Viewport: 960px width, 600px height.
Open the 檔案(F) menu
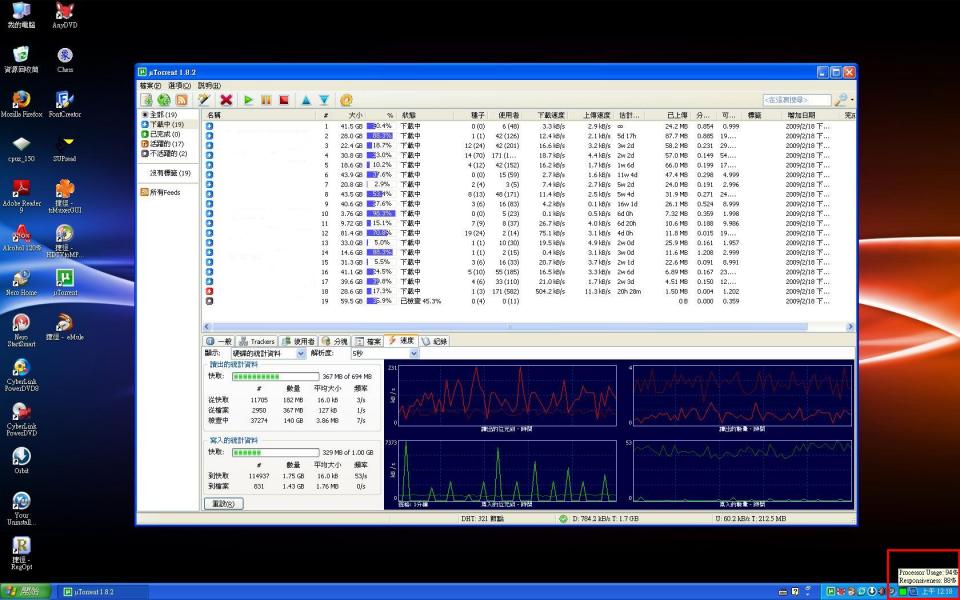151,86
